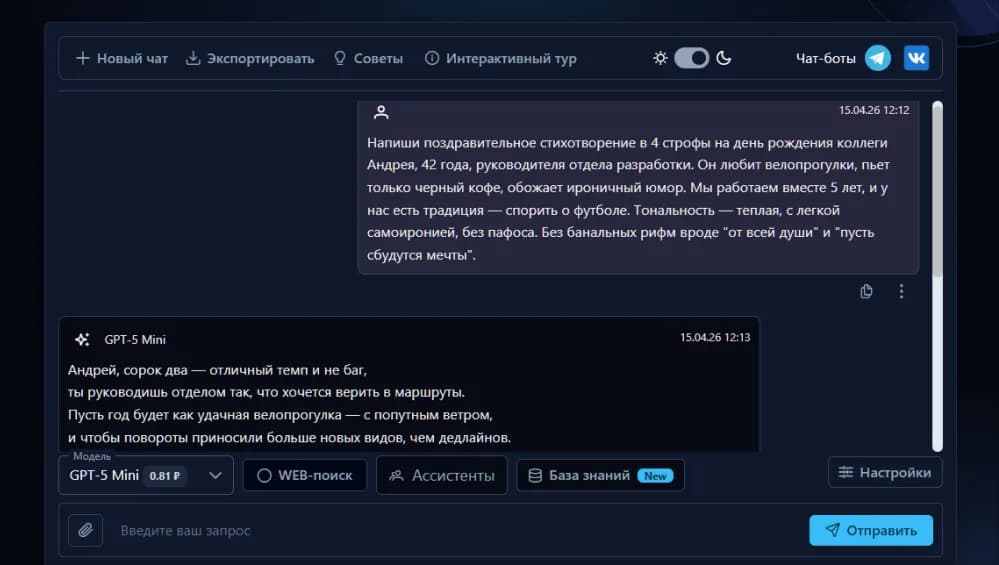
Task: Copy the user message with copy icon
Action: pyautogui.click(x=867, y=291)
